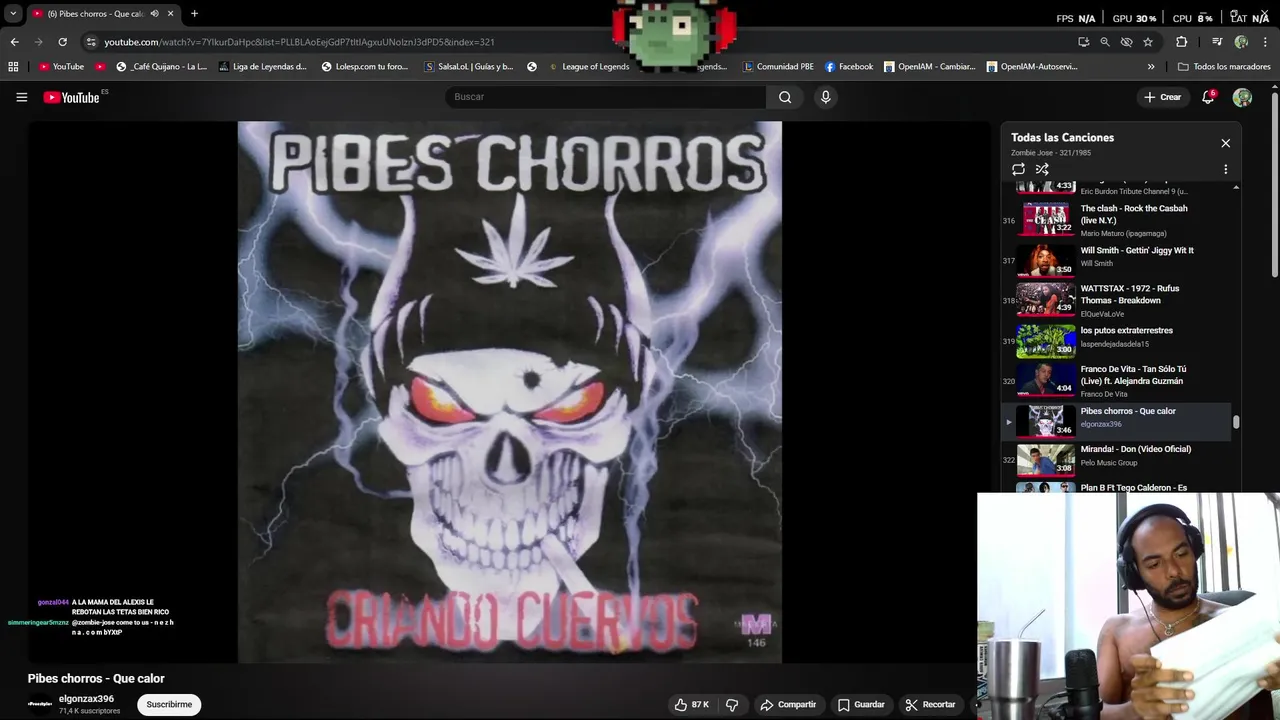
Task: Open the Café Quijano bookmark
Action: 161,67
